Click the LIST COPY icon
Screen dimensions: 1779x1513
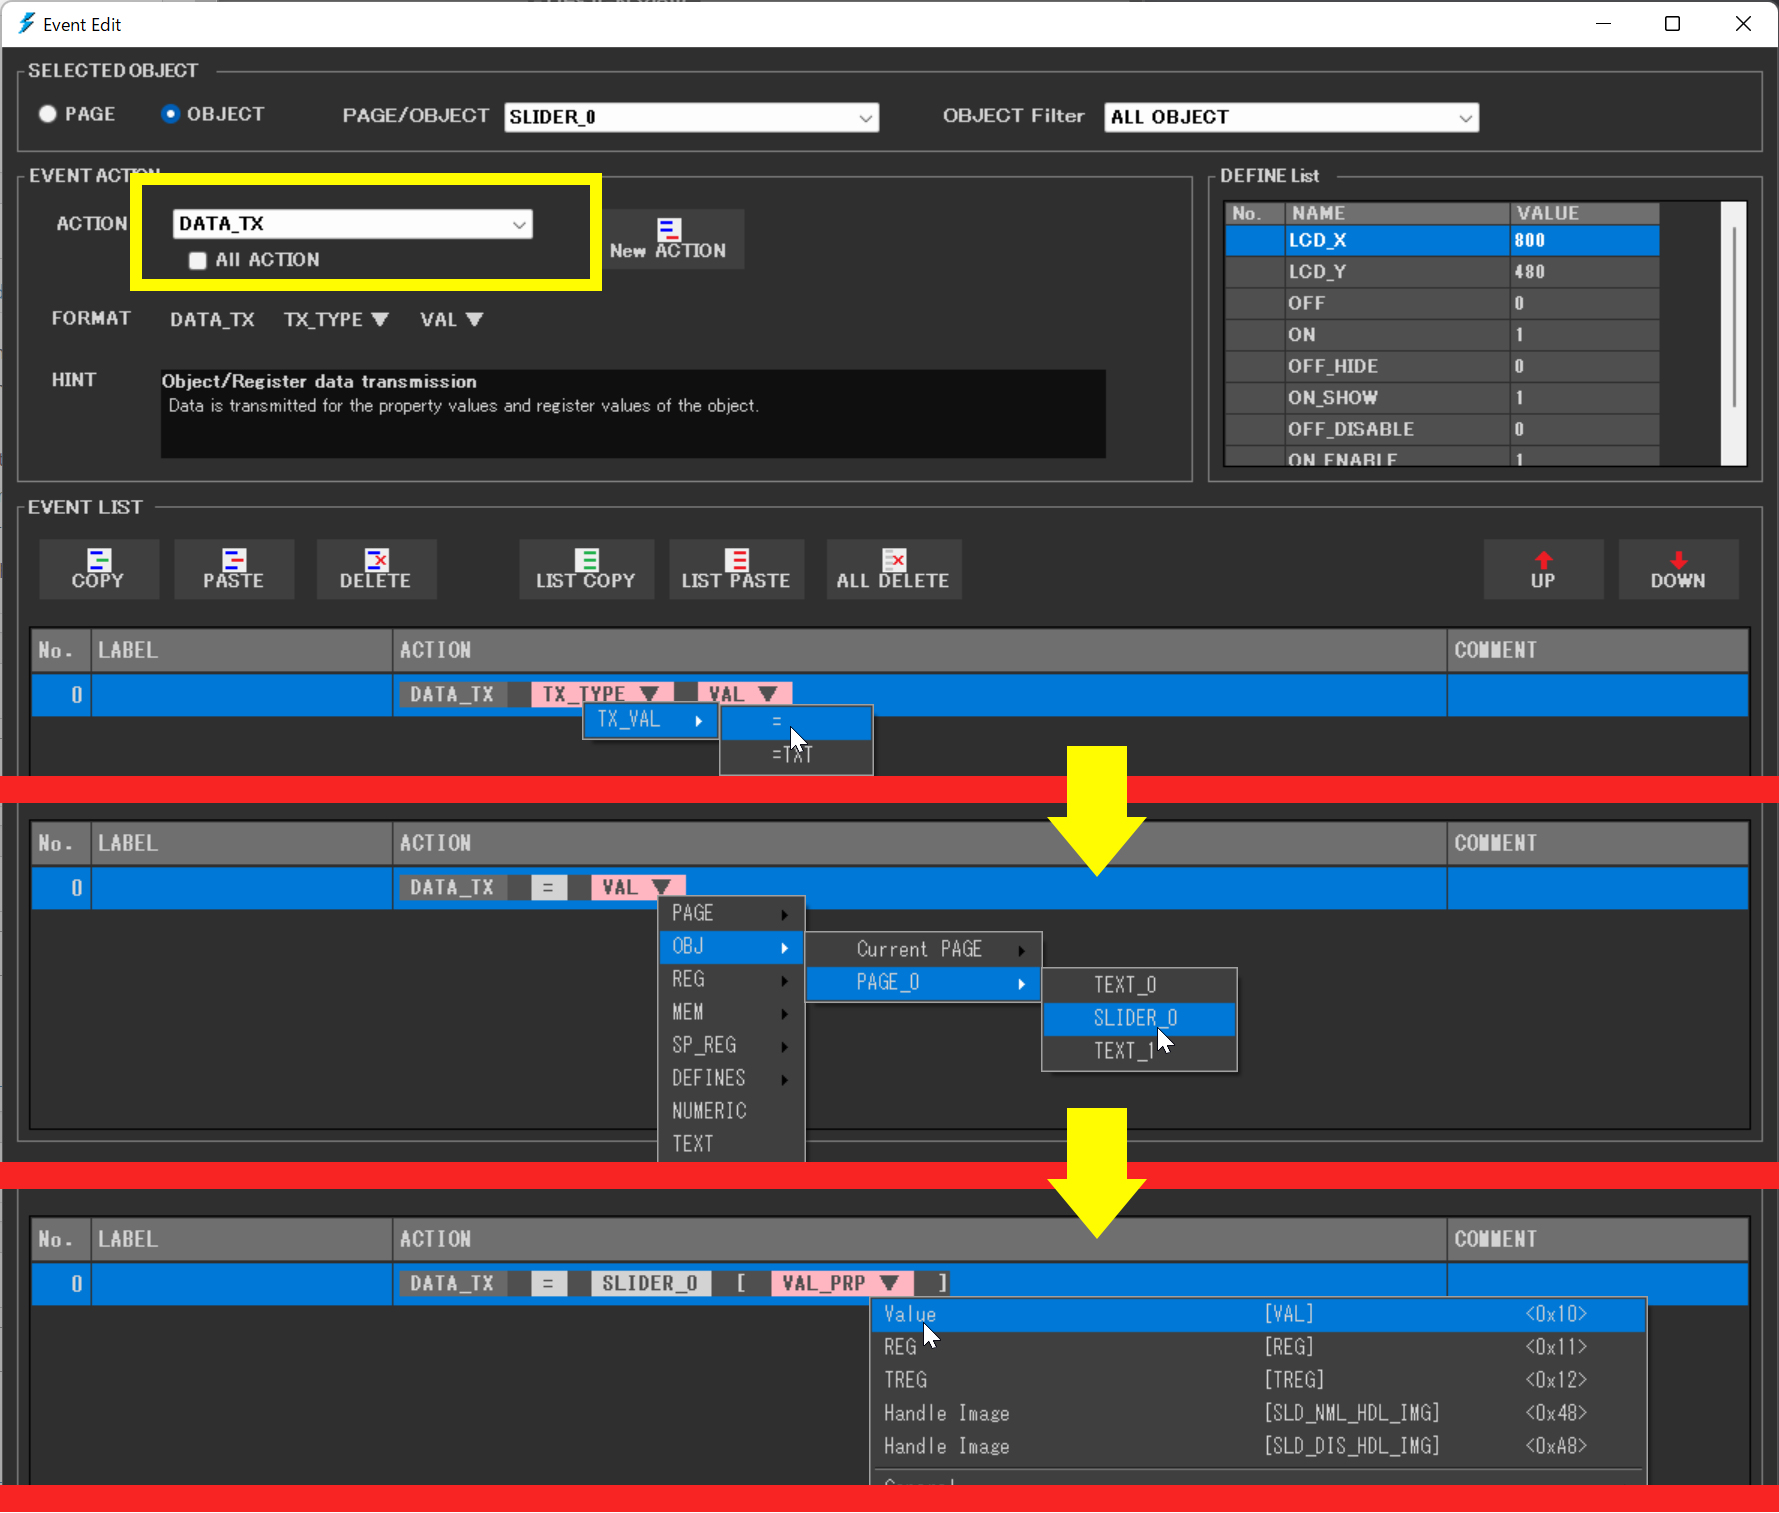[586, 569]
